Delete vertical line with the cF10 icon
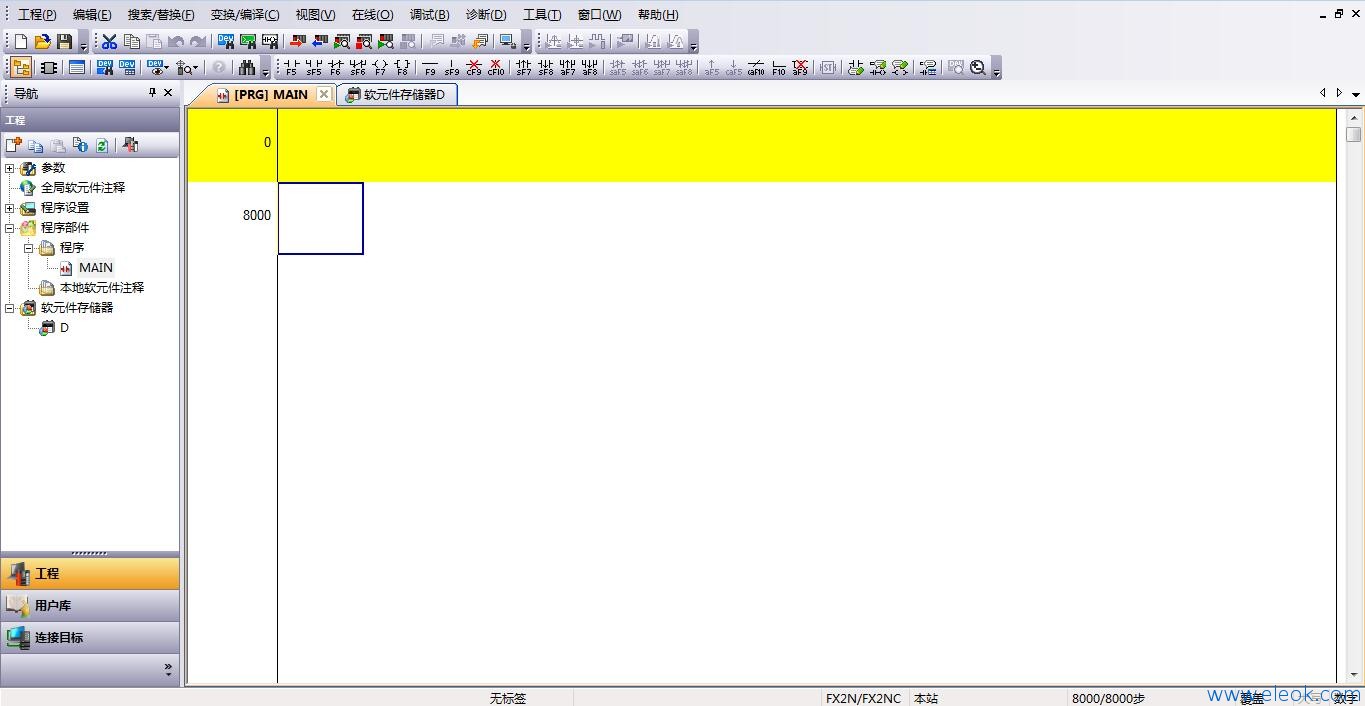 496,68
